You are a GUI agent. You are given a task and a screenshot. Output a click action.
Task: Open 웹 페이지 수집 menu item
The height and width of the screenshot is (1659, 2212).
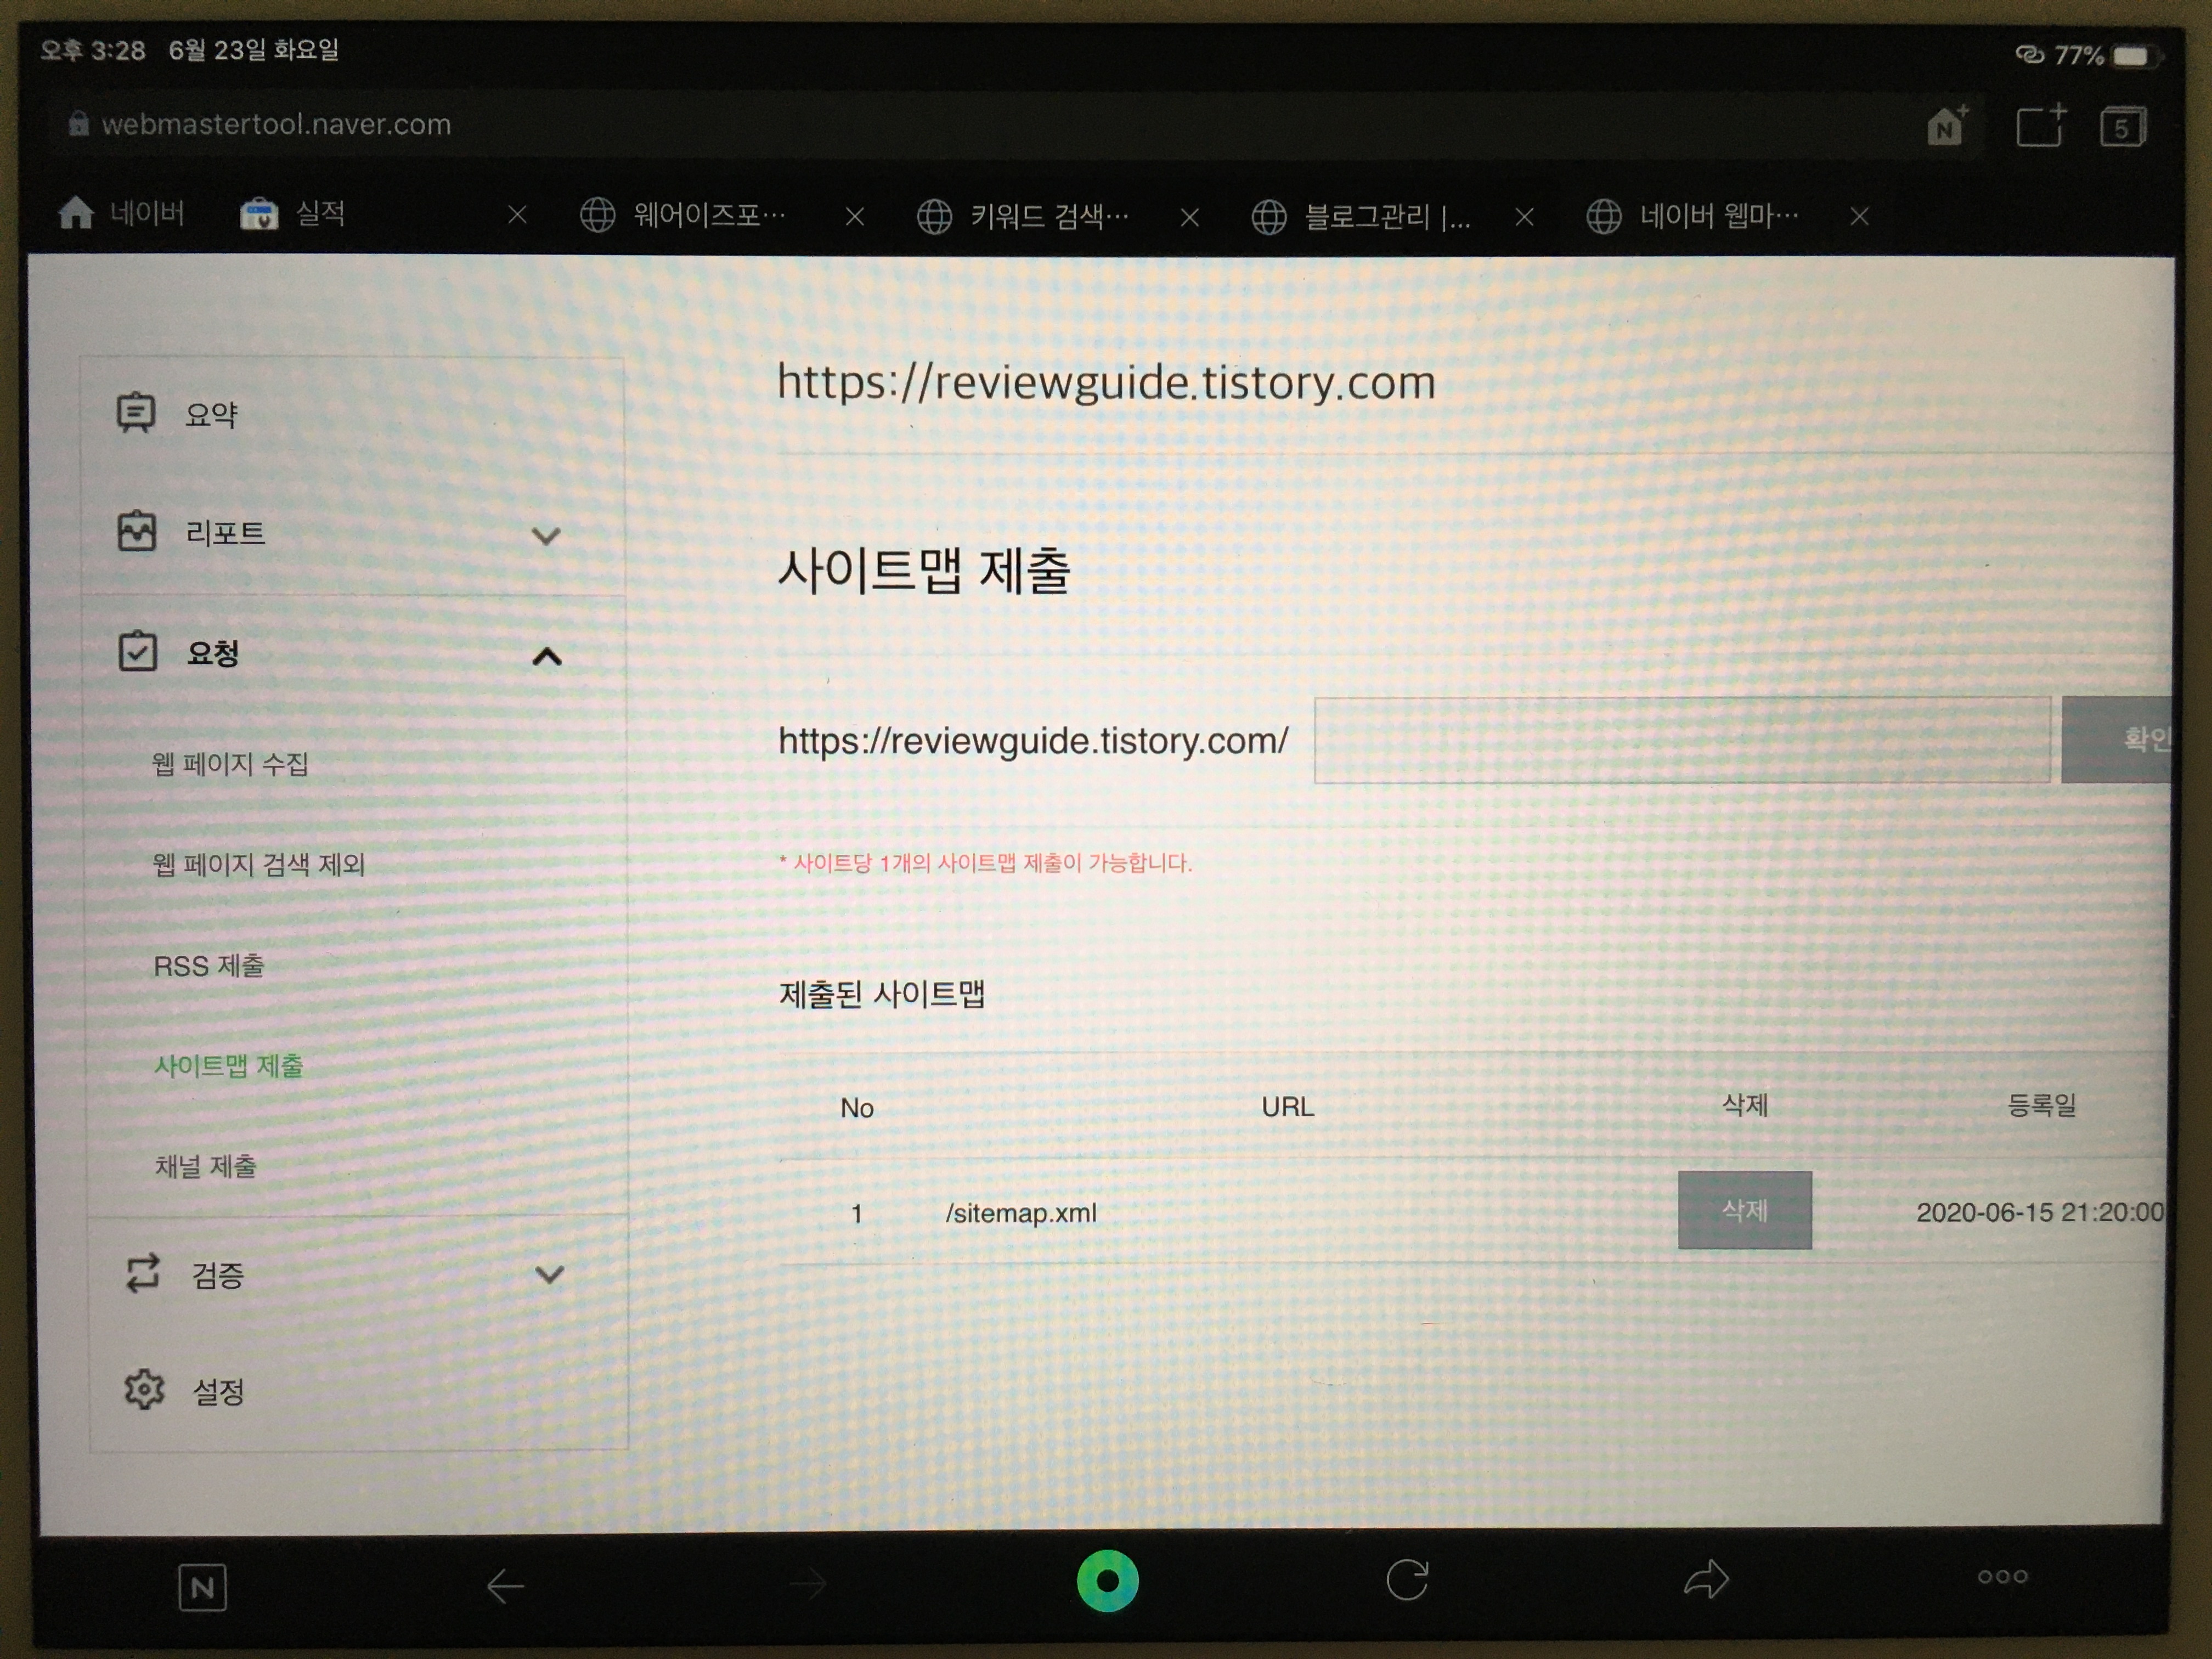pyautogui.click(x=230, y=764)
